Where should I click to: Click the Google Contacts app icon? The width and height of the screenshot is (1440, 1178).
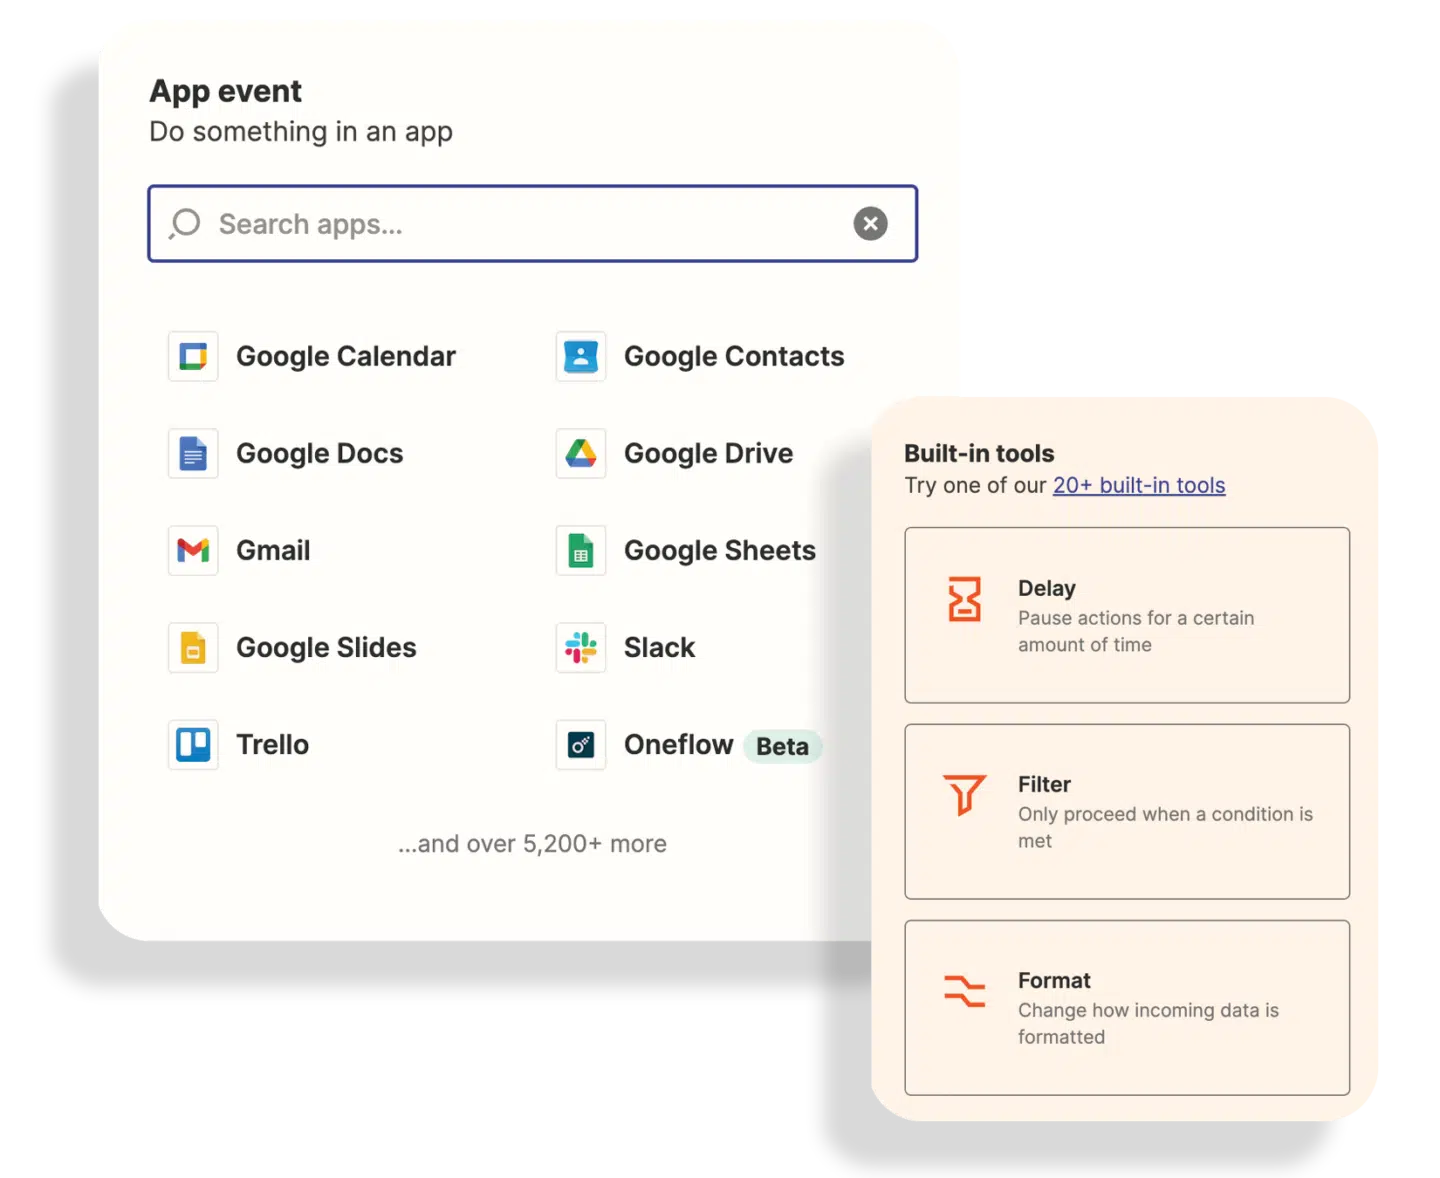point(581,356)
